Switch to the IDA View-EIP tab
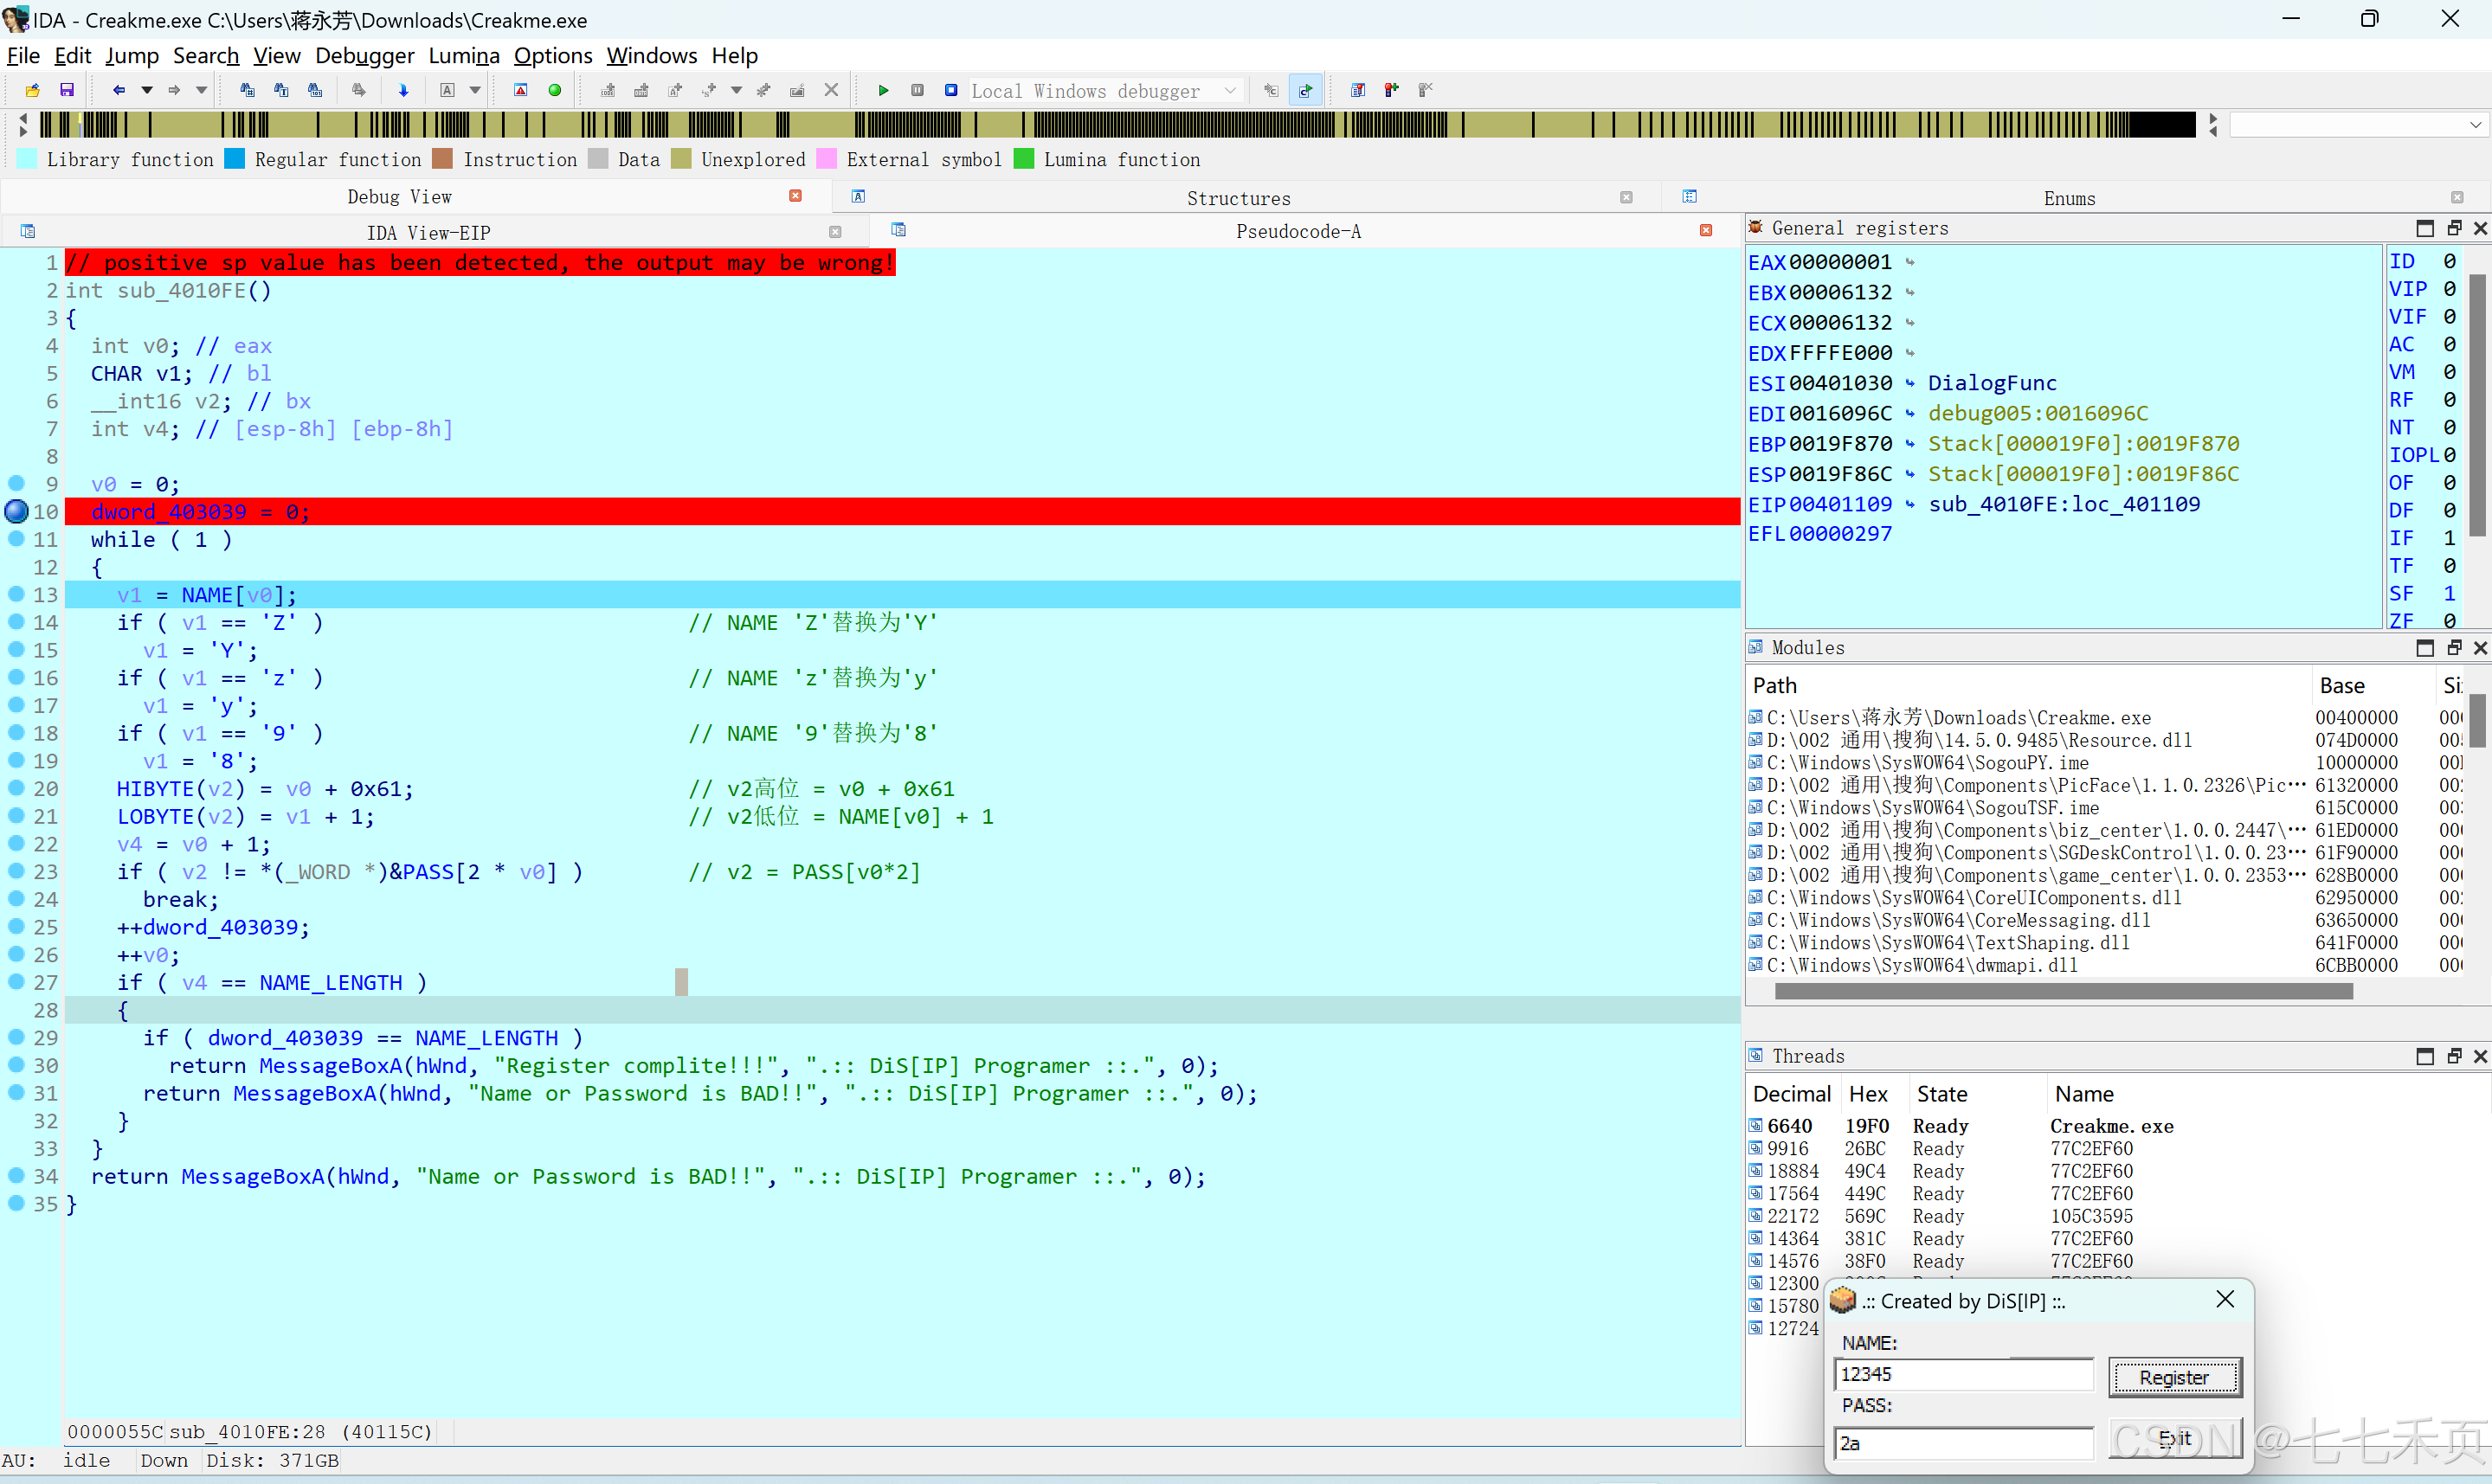 tap(428, 232)
